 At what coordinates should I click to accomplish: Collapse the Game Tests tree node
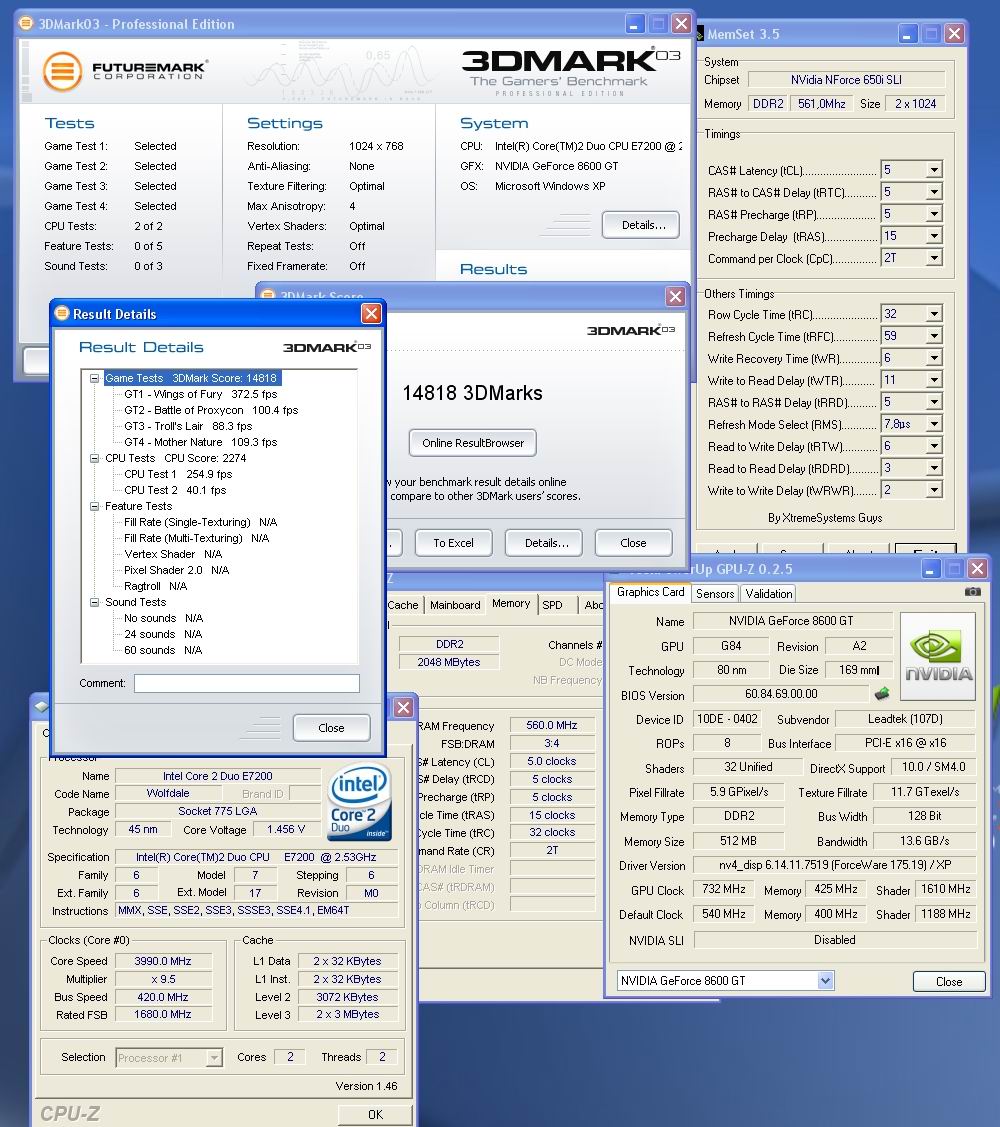(94, 378)
